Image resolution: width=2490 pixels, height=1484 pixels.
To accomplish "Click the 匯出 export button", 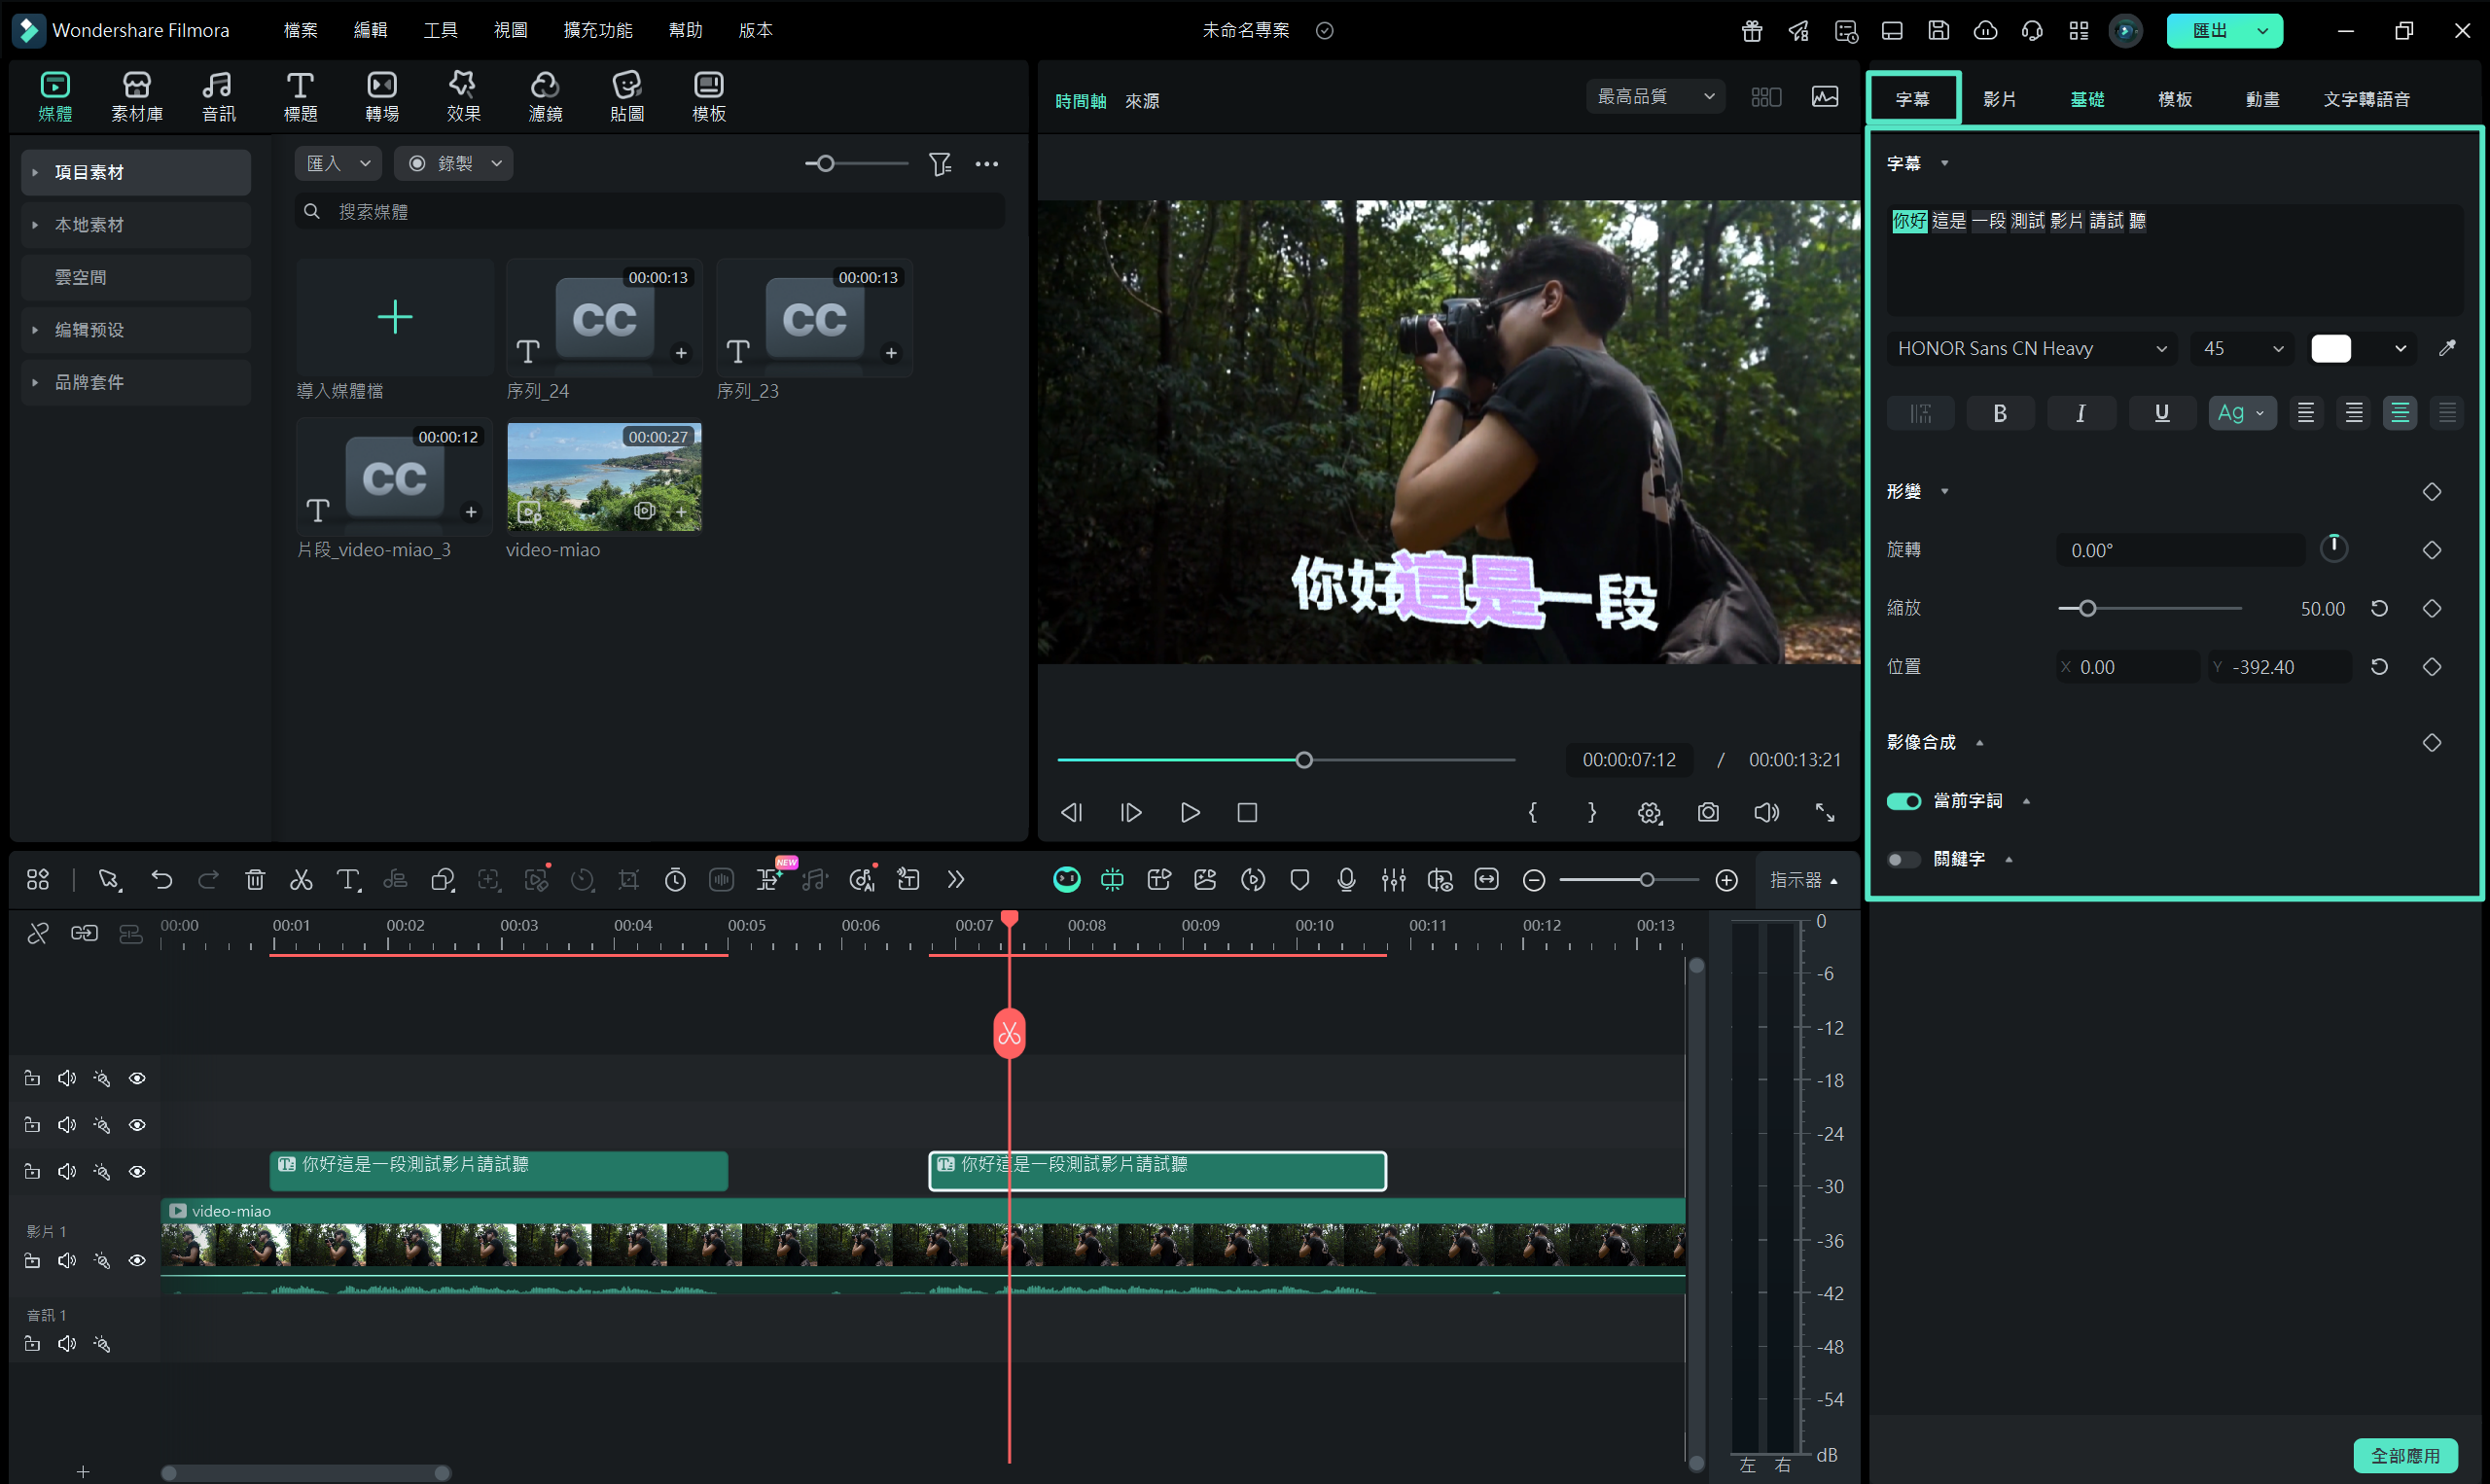I will point(2209,30).
